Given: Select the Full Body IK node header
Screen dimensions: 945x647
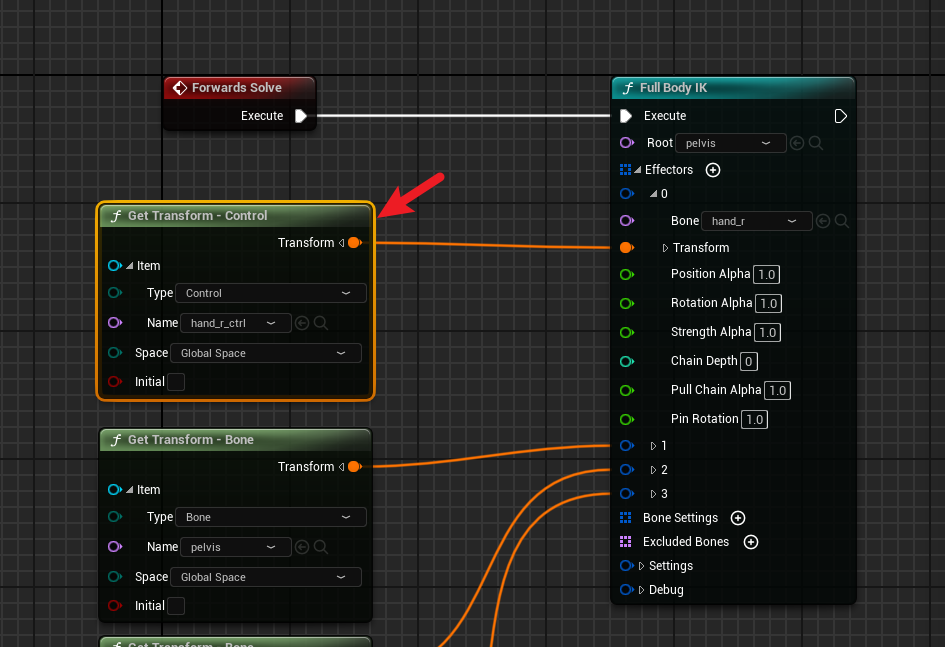Looking at the screenshot, I should (733, 88).
